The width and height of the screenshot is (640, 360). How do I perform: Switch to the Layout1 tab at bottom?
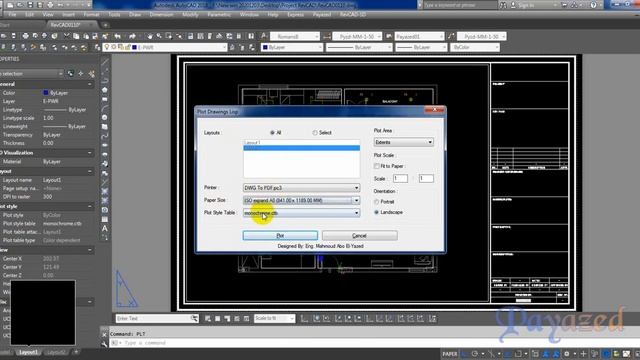pyautogui.click(x=28, y=352)
